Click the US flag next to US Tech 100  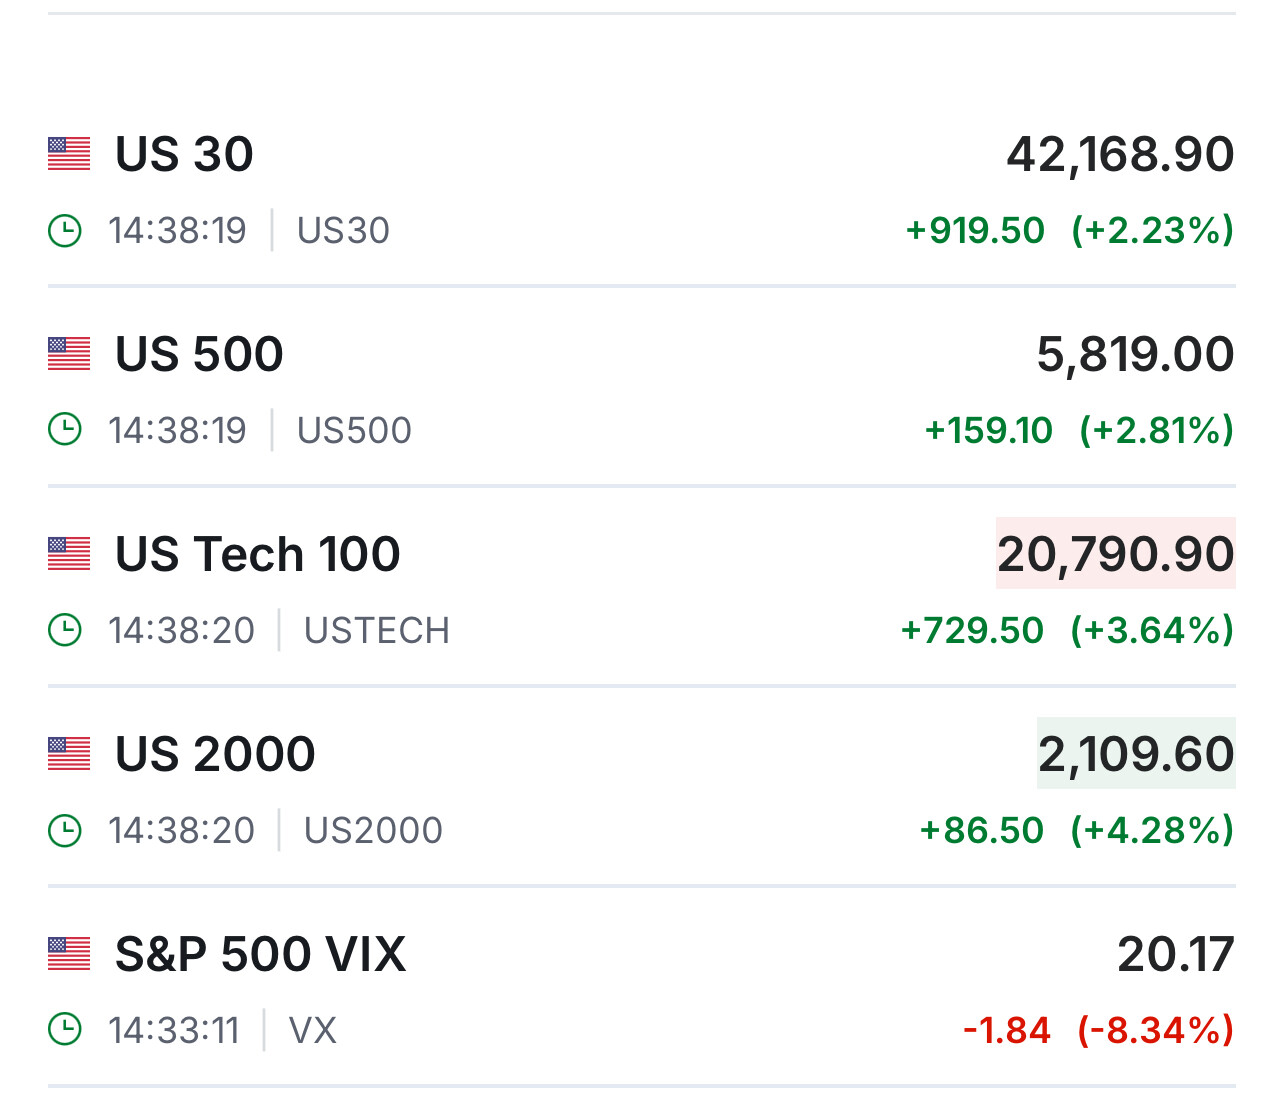click(69, 554)
